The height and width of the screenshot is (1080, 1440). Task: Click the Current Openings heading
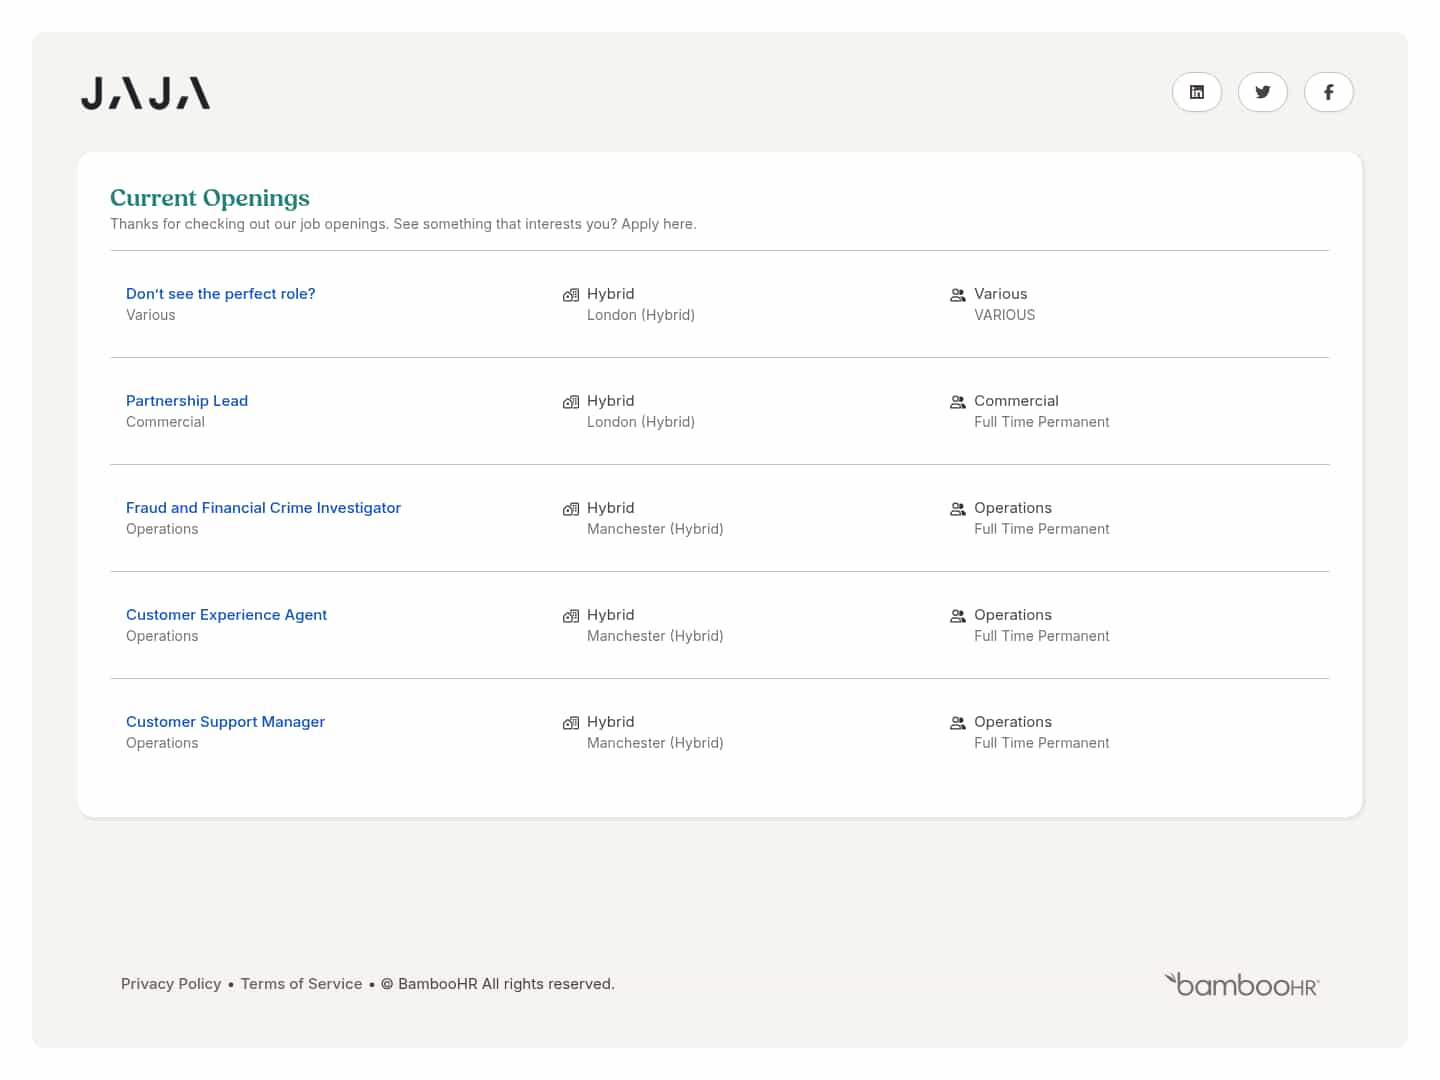[x=210, y=198]
